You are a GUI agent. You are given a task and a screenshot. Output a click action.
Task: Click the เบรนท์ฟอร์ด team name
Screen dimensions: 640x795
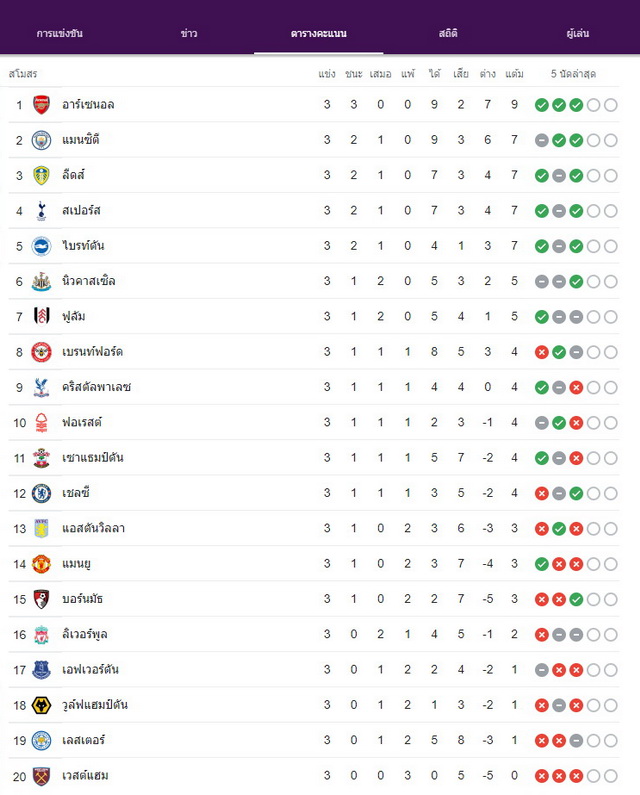pos(92,352)
